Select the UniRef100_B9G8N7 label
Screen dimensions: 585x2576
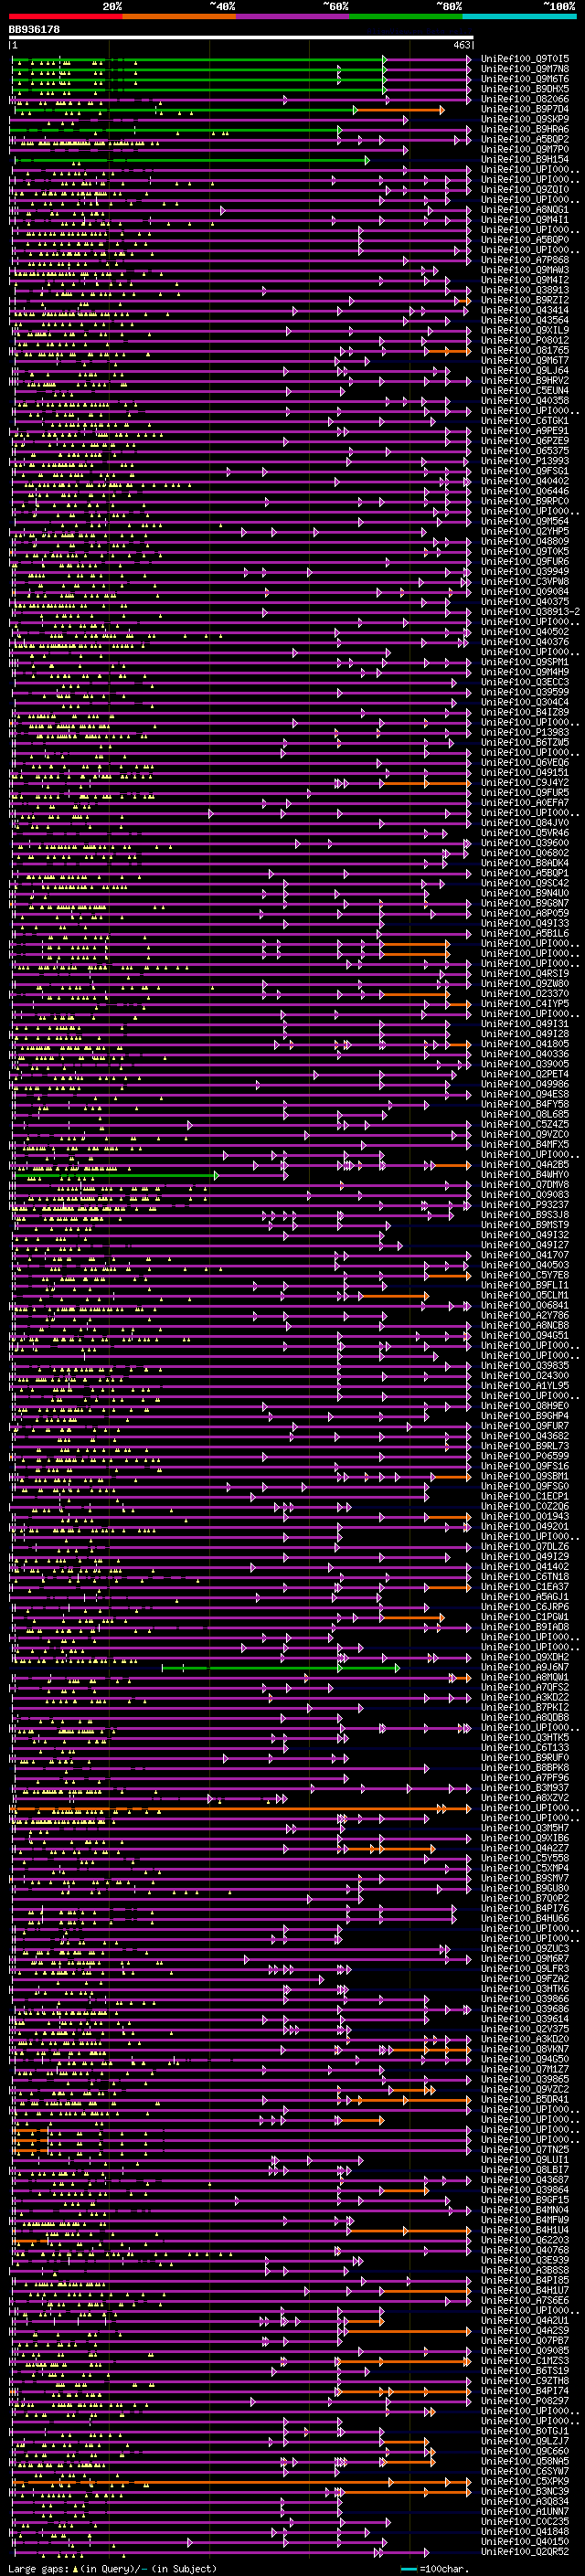[x=525, y=903]
